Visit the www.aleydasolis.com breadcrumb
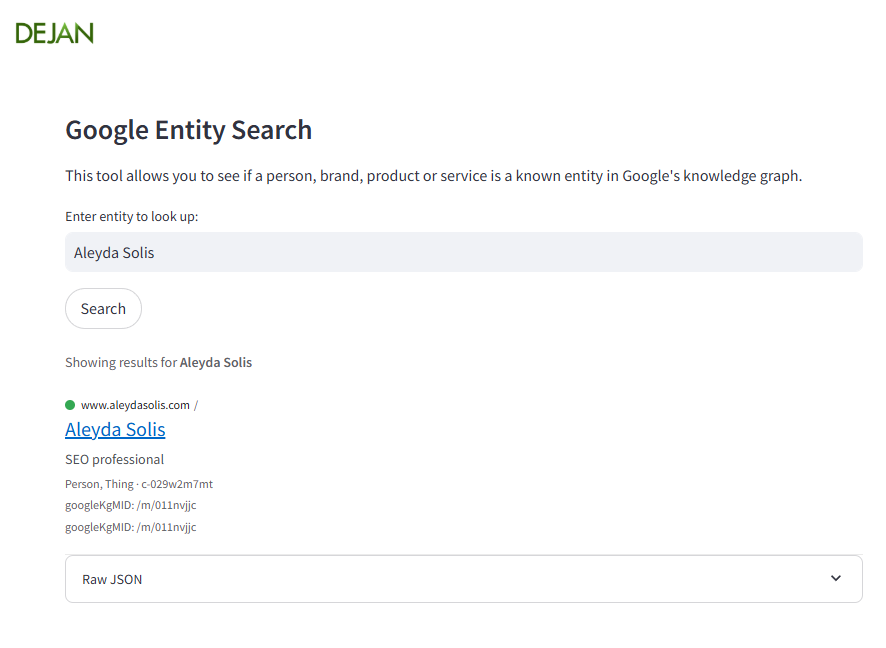This screenshot has height=648, width=886. (134, 405)
